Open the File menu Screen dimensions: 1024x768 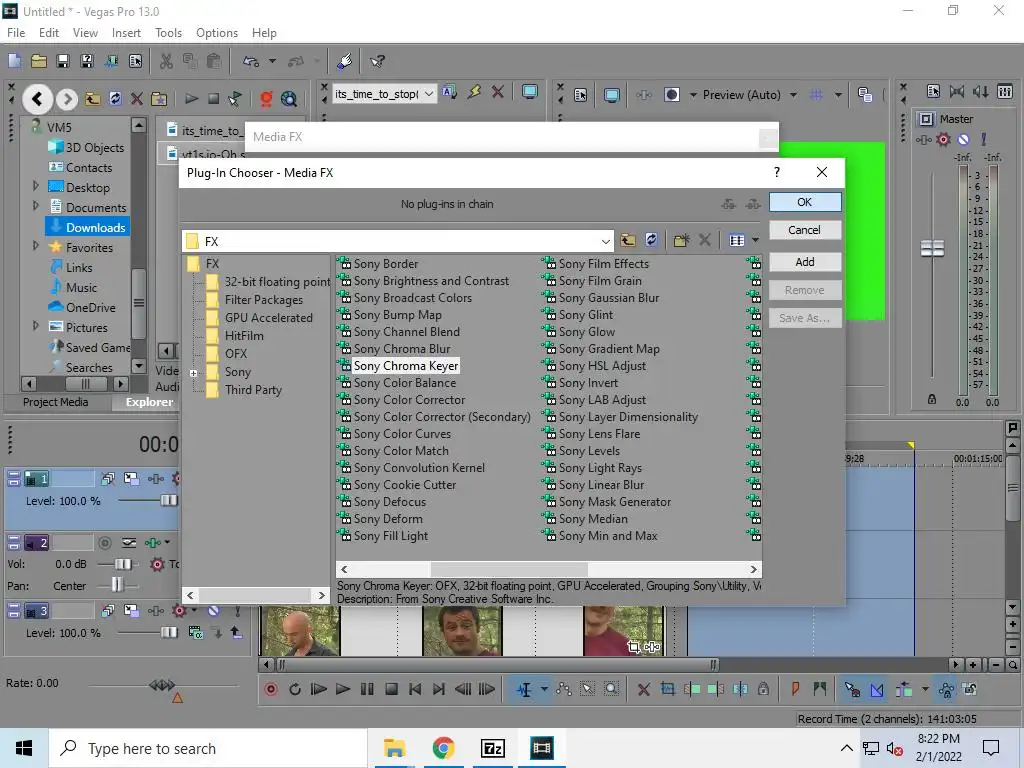[16, 33]
